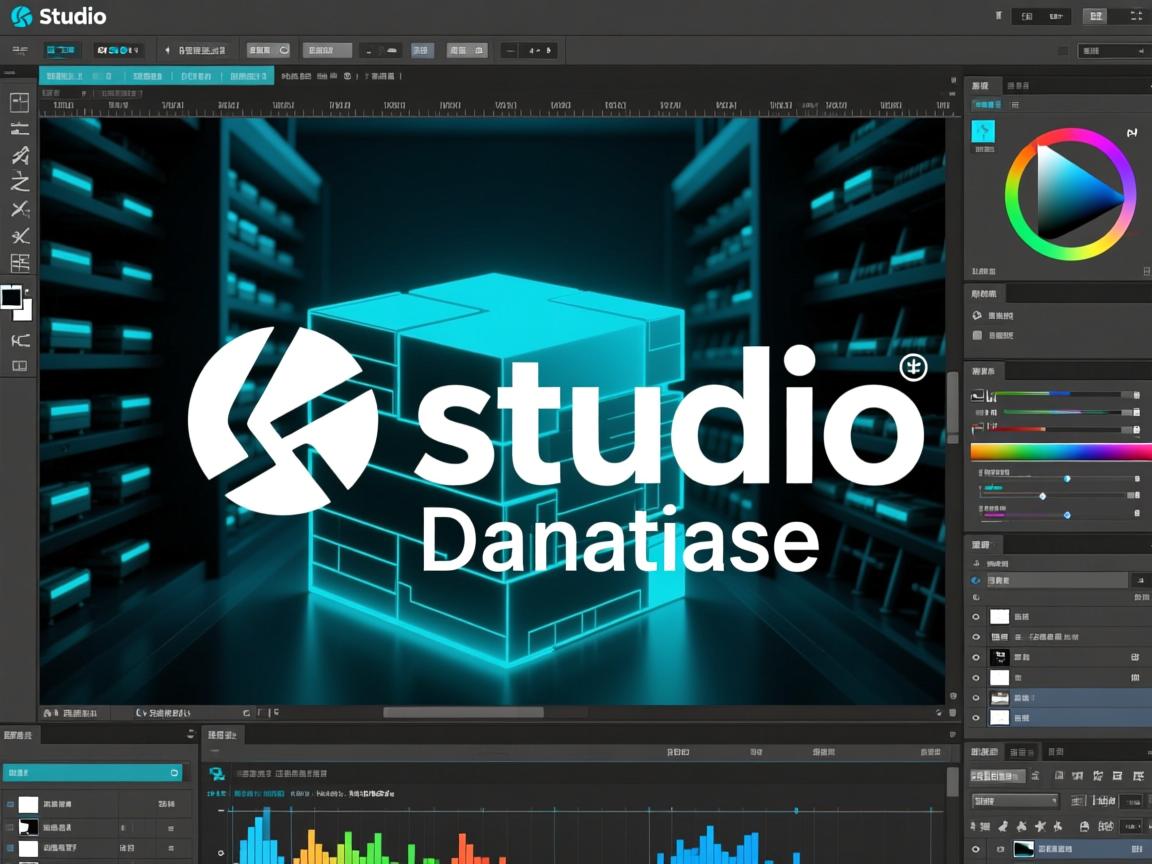Screen dimensions: 1152x864
Task: Hide the black thumbnail layer in the layers list
Action: [x=976, y=657]
